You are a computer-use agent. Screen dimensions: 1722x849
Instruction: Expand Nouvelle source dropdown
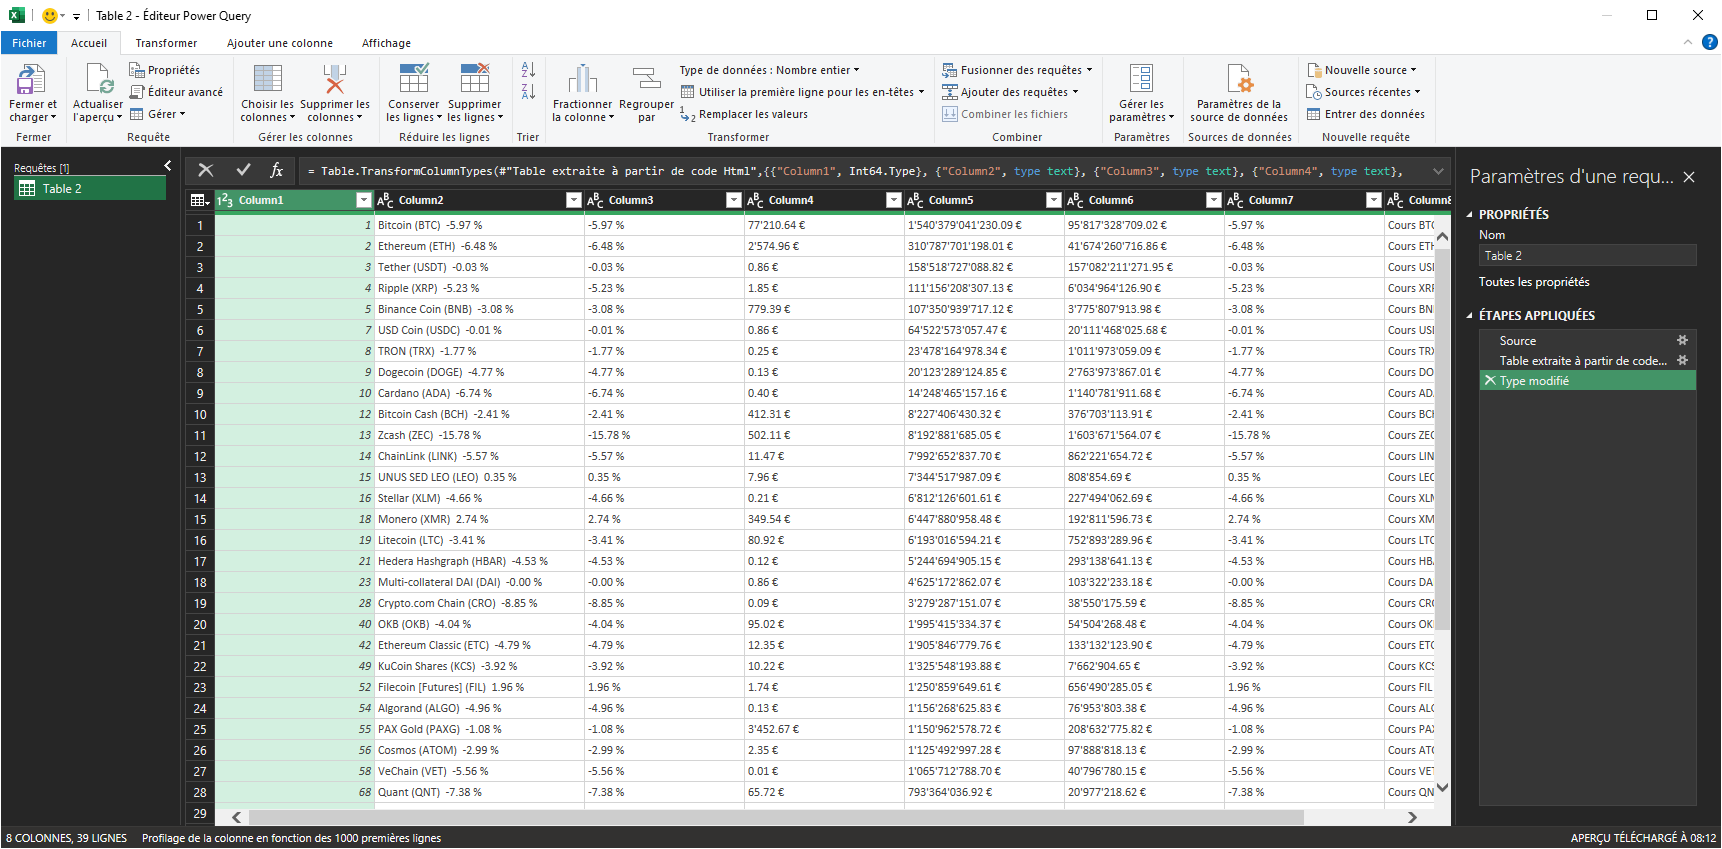point(1413,70)
